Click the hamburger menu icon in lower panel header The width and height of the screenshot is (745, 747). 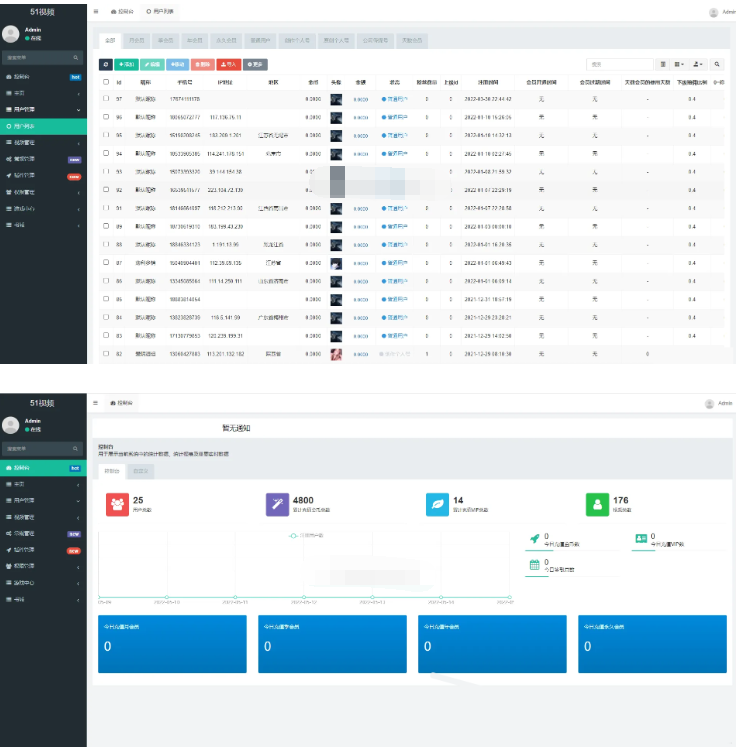point(96,402)
